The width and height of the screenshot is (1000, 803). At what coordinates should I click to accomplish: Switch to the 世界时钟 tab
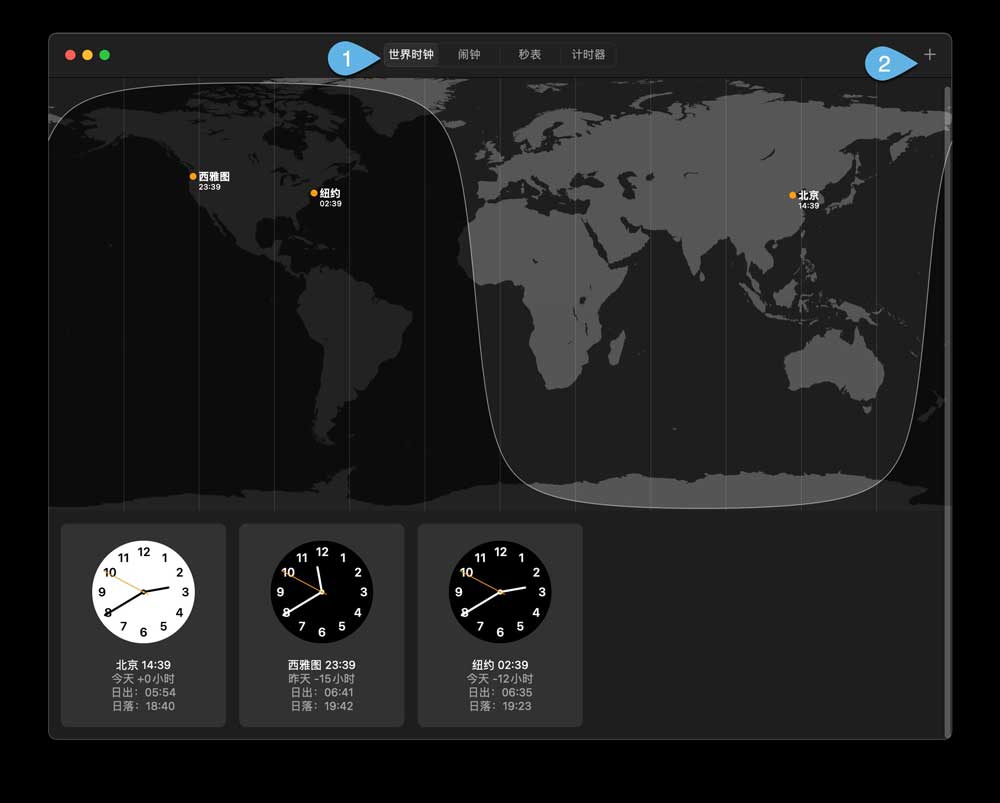(411, 55)
